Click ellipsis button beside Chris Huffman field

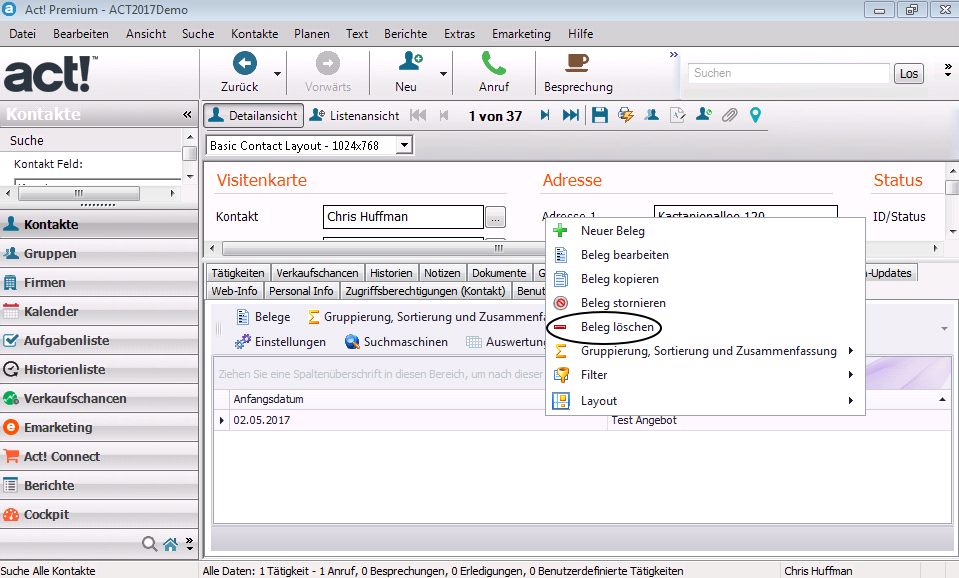point(495,217)
